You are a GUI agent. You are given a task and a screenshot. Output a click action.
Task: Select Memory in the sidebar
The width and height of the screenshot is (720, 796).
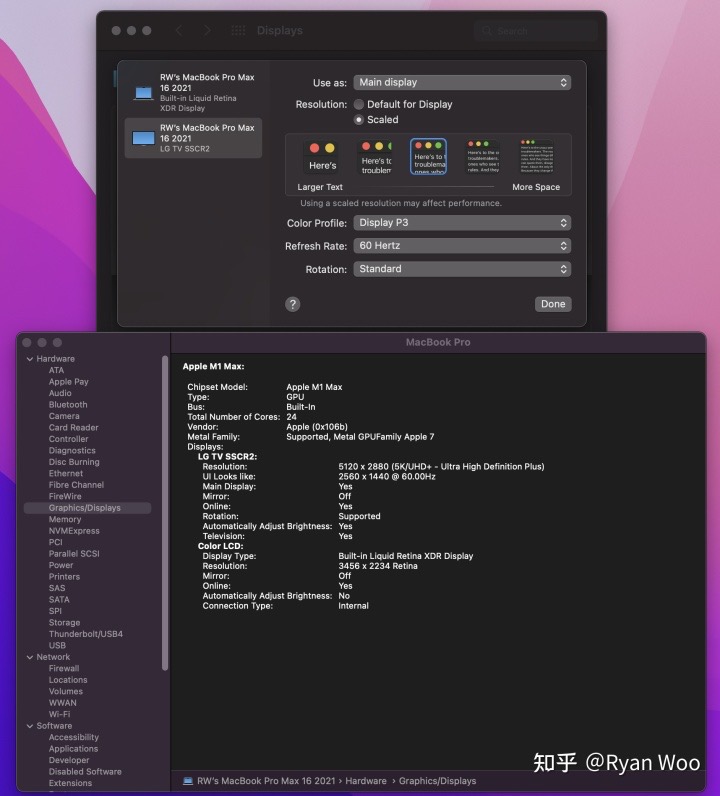pyautogui.click(x=65, y=519)
